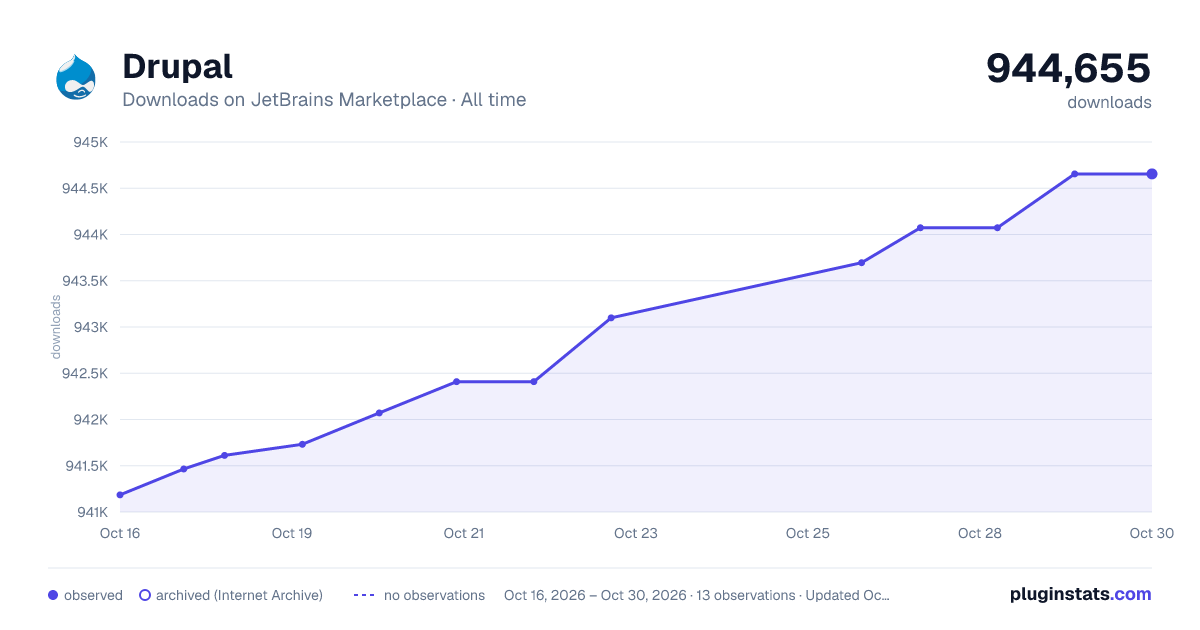Image resolution: width=1200 pixels, height=630 pixels.
Task: Click the 'archived (Internet Archive)' legend label
Action: click(239, 595)
